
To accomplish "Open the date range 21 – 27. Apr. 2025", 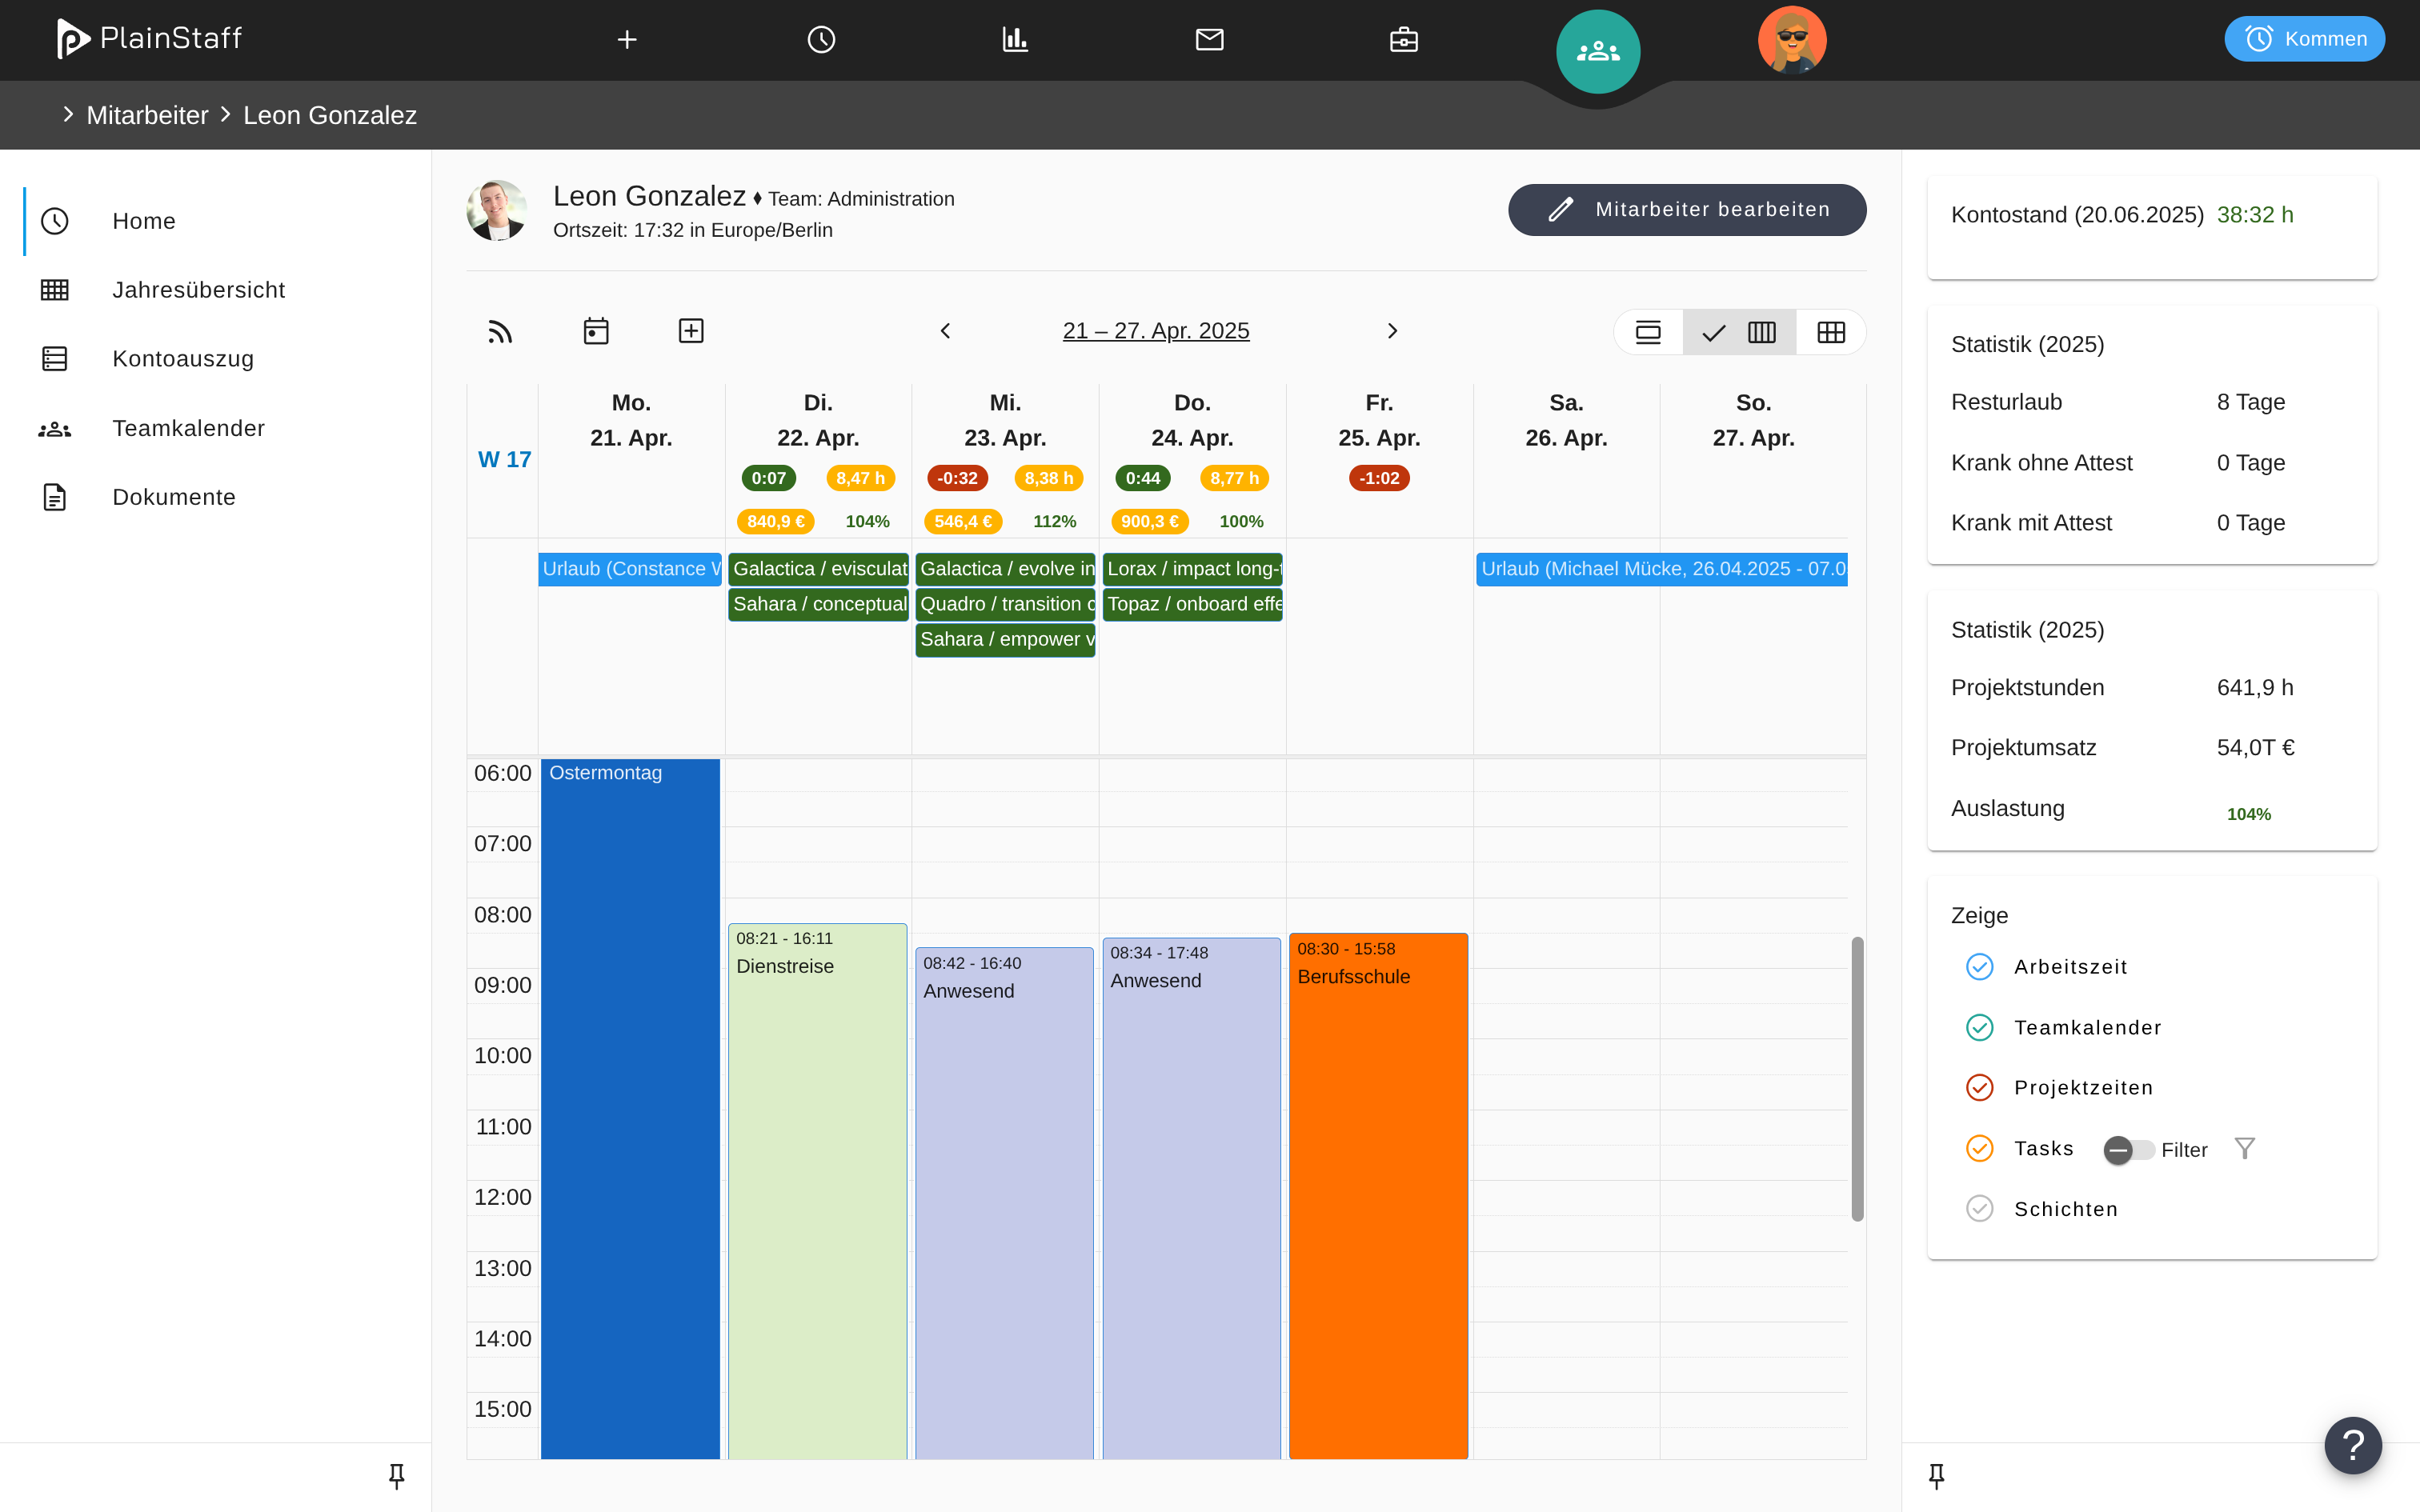I will point(1156,331).
